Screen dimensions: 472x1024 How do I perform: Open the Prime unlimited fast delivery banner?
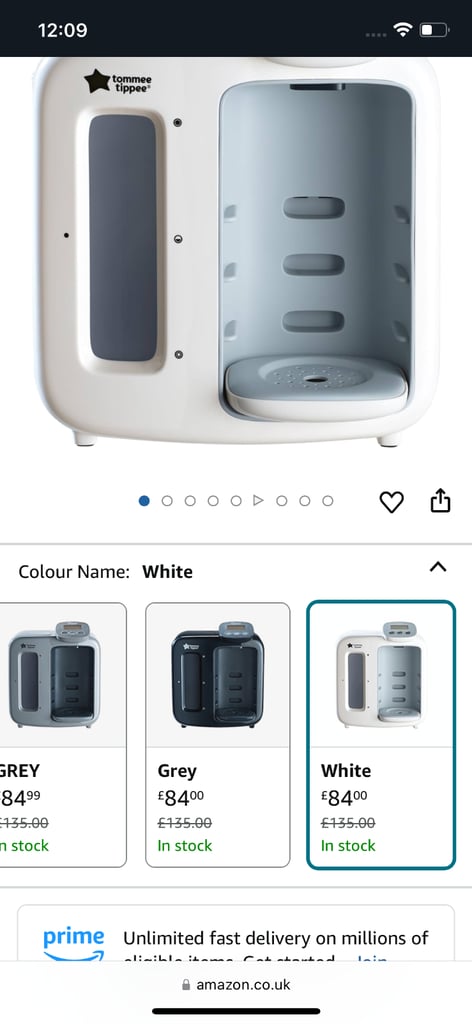pos(236,933)
